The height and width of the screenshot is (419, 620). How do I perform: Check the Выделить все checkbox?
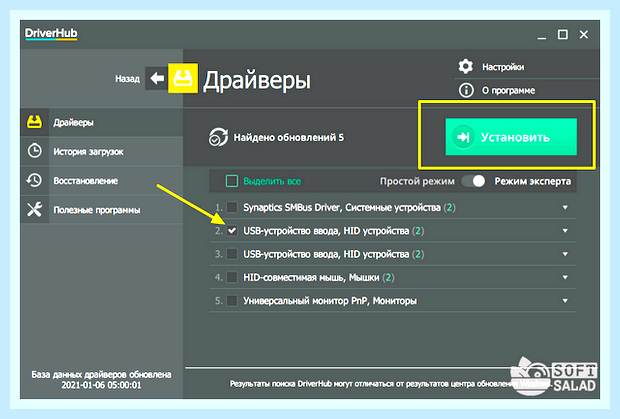(x=232, y=181)
